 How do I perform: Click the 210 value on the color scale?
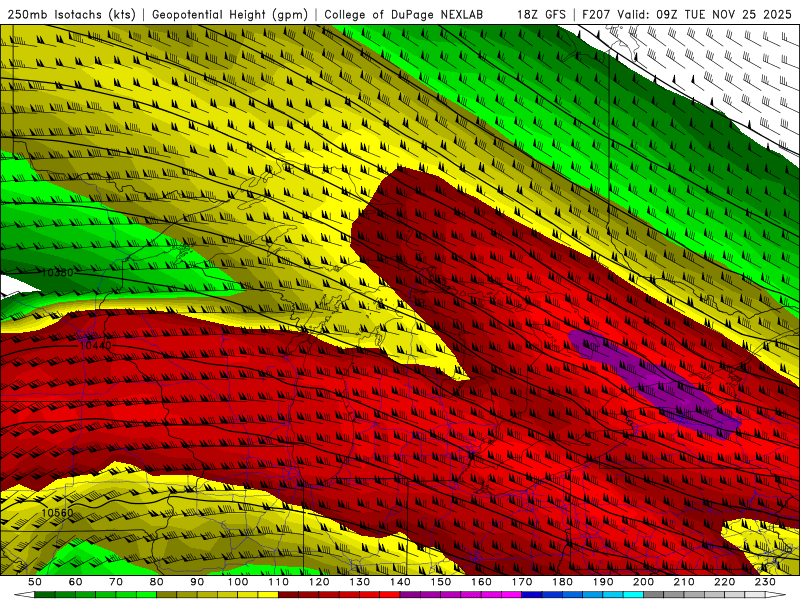coord(684,582)
